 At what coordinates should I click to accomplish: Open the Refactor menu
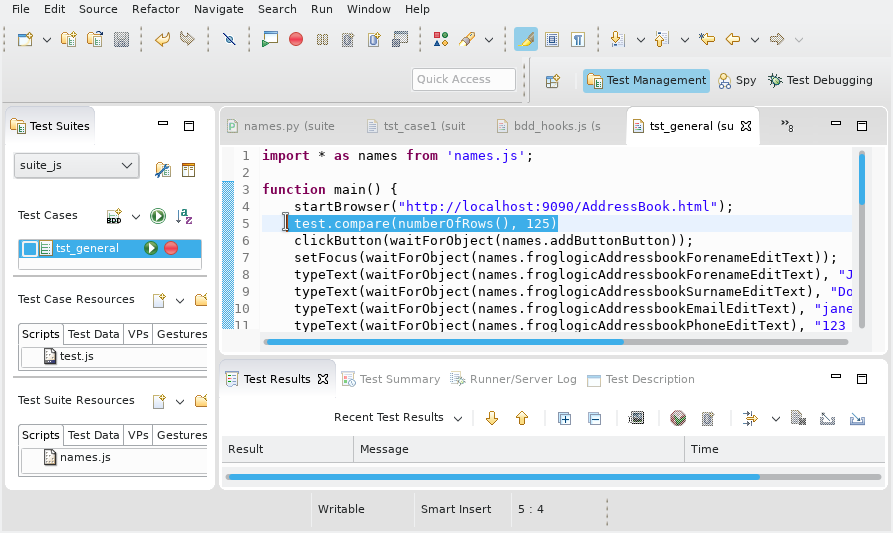[x=155, y=9]
